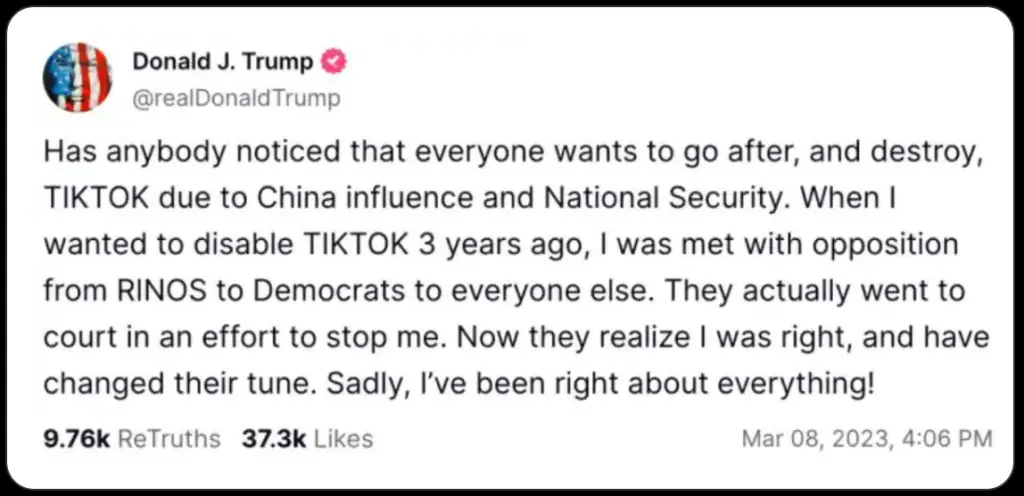Click the @realDonaldTrump handle
The image size is (1024, 496).
tap(236, 99)
